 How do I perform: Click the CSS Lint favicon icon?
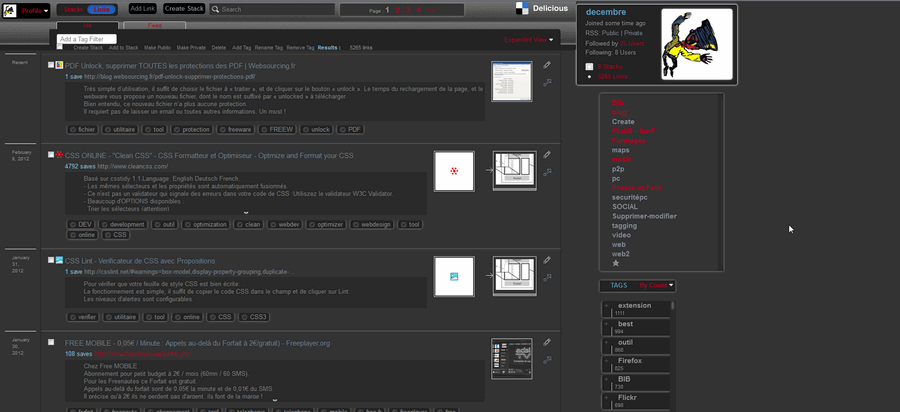(x=59, y=261)
